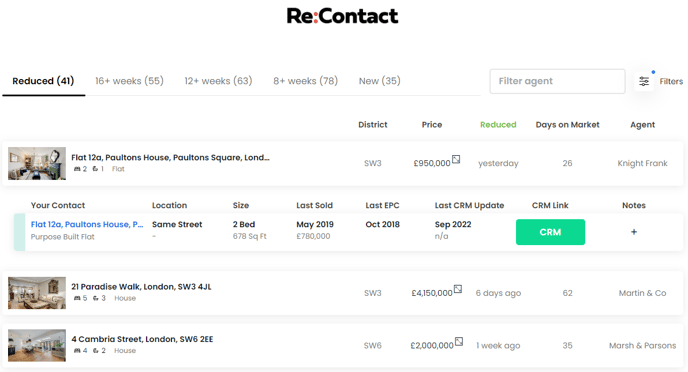
Task: Open the 4 Cambria Street listing photo
Action: [x=37, y=345]
